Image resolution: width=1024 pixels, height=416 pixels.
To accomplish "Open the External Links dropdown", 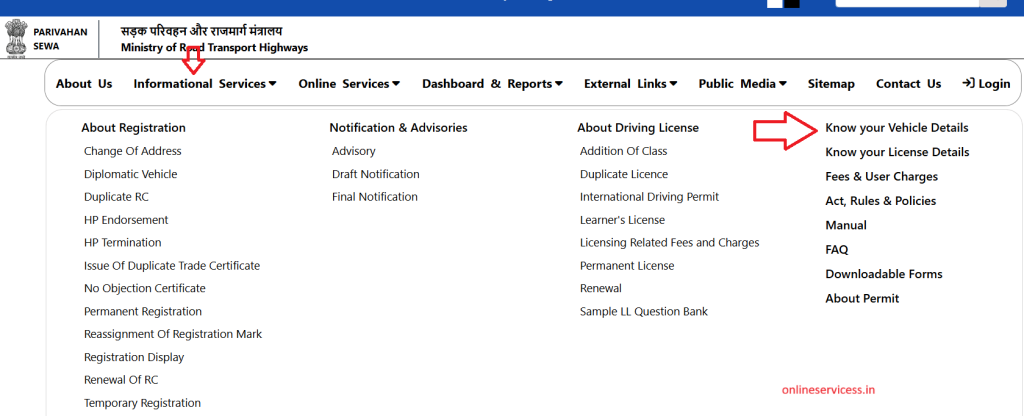I will (631, 84).
